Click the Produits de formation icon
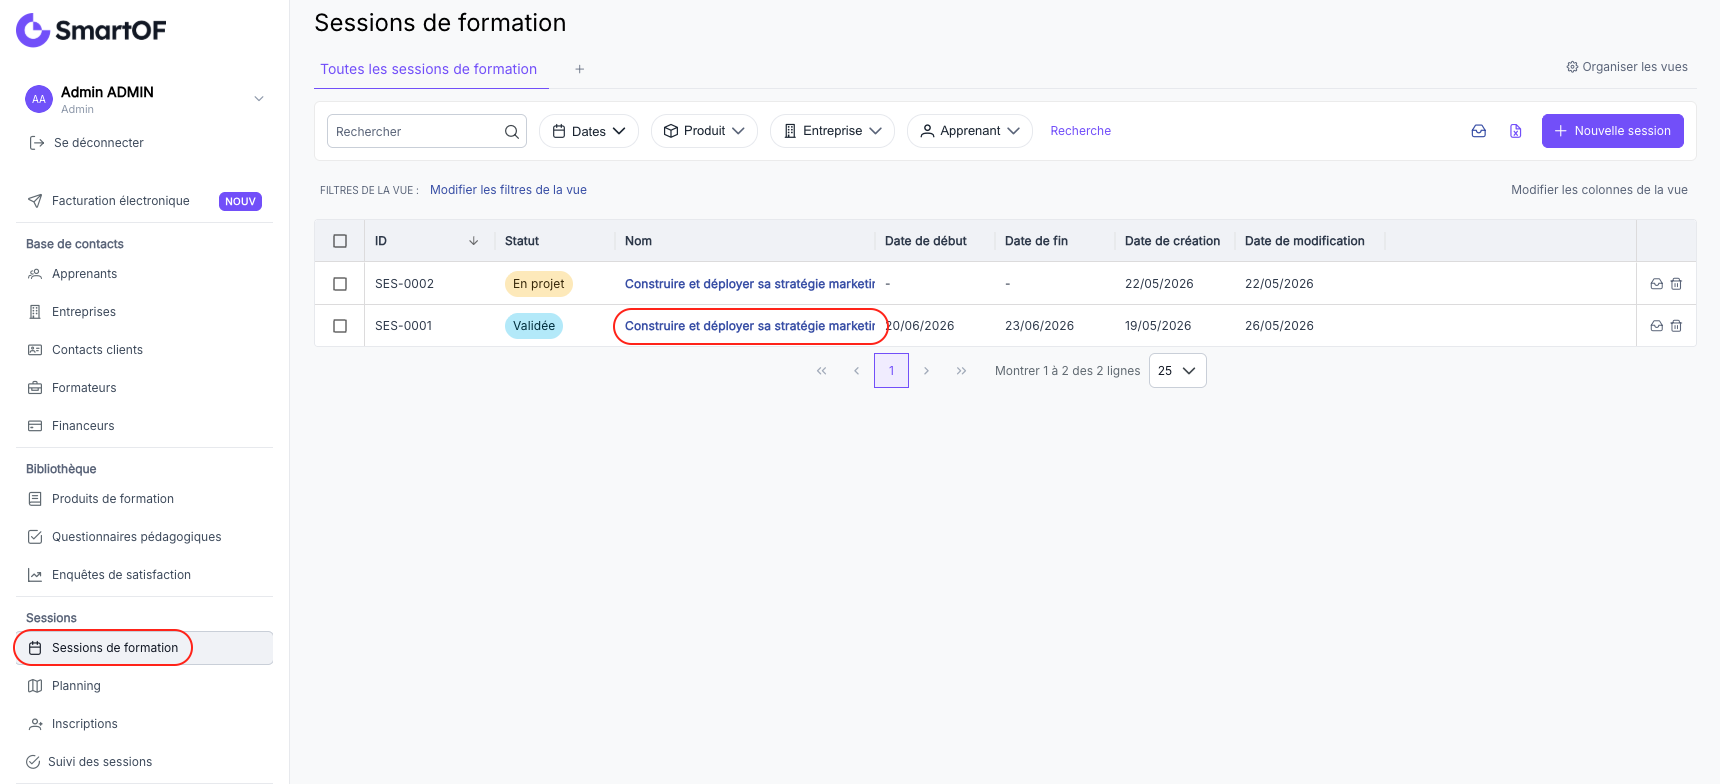This screenshot has height=784, width=1720. [35, 499]
